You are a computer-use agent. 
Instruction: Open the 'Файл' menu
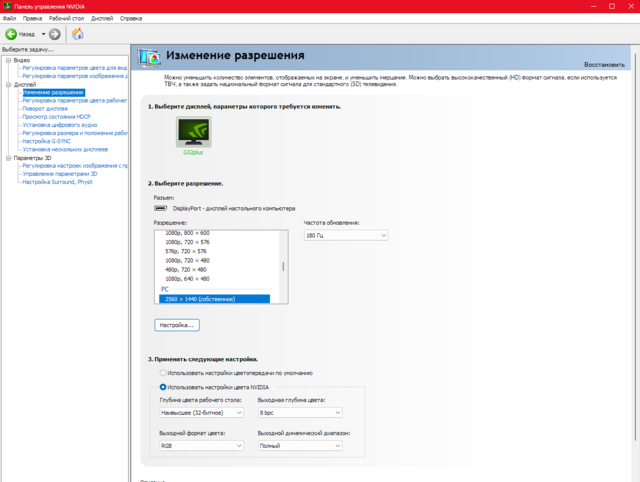pyautogui.click(x=9, y=18)
